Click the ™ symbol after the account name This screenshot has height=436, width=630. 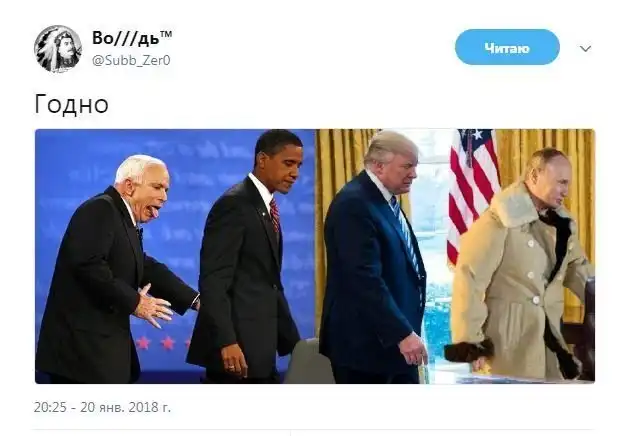pyautogui.click(x=166, y=34)
